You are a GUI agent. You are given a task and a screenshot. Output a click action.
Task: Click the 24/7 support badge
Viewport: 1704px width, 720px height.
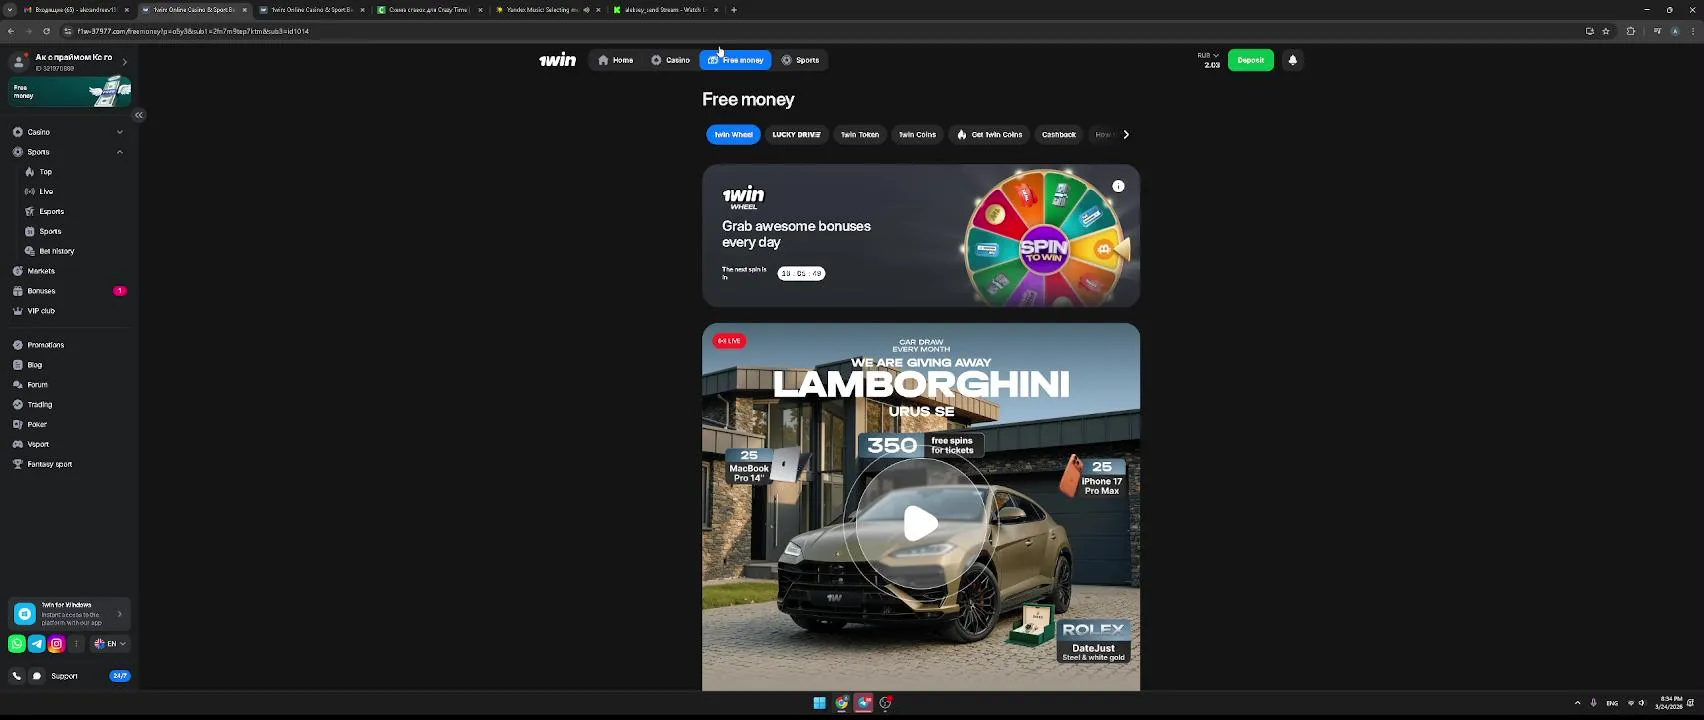click(120, 676)
